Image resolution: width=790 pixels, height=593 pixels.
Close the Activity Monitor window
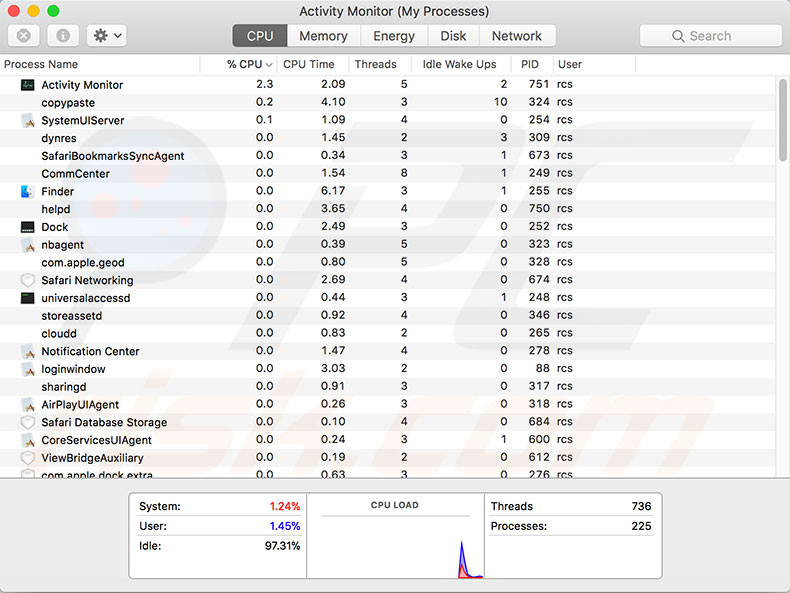(x=14, y=11)
